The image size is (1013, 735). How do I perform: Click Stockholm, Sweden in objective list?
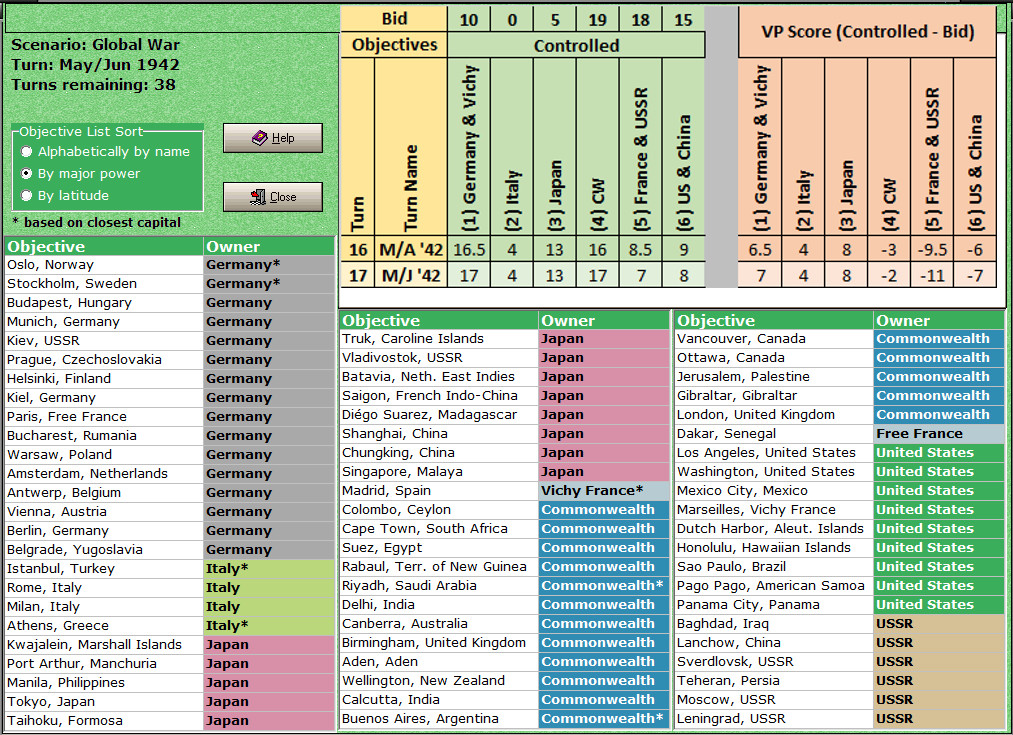(x=169, y=284)
